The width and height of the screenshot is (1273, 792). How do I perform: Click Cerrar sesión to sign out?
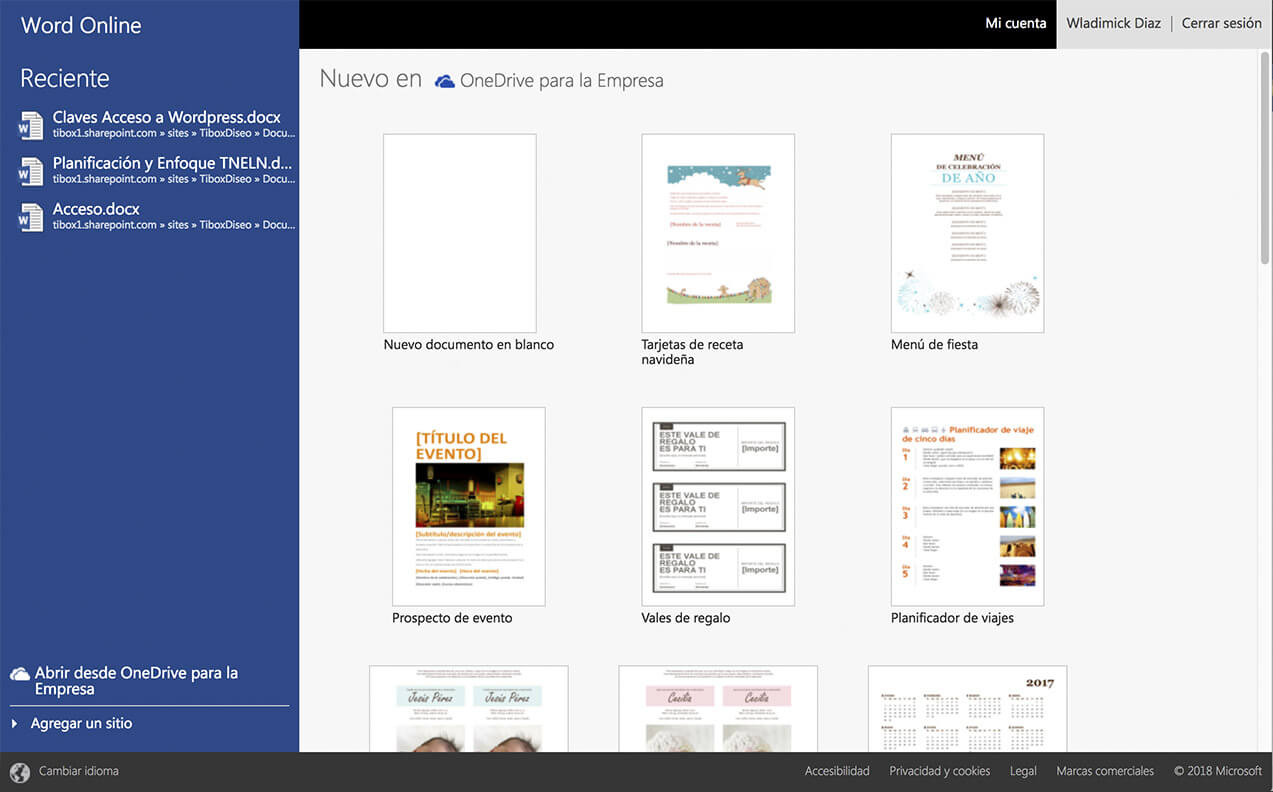[x=1222, y=23]
